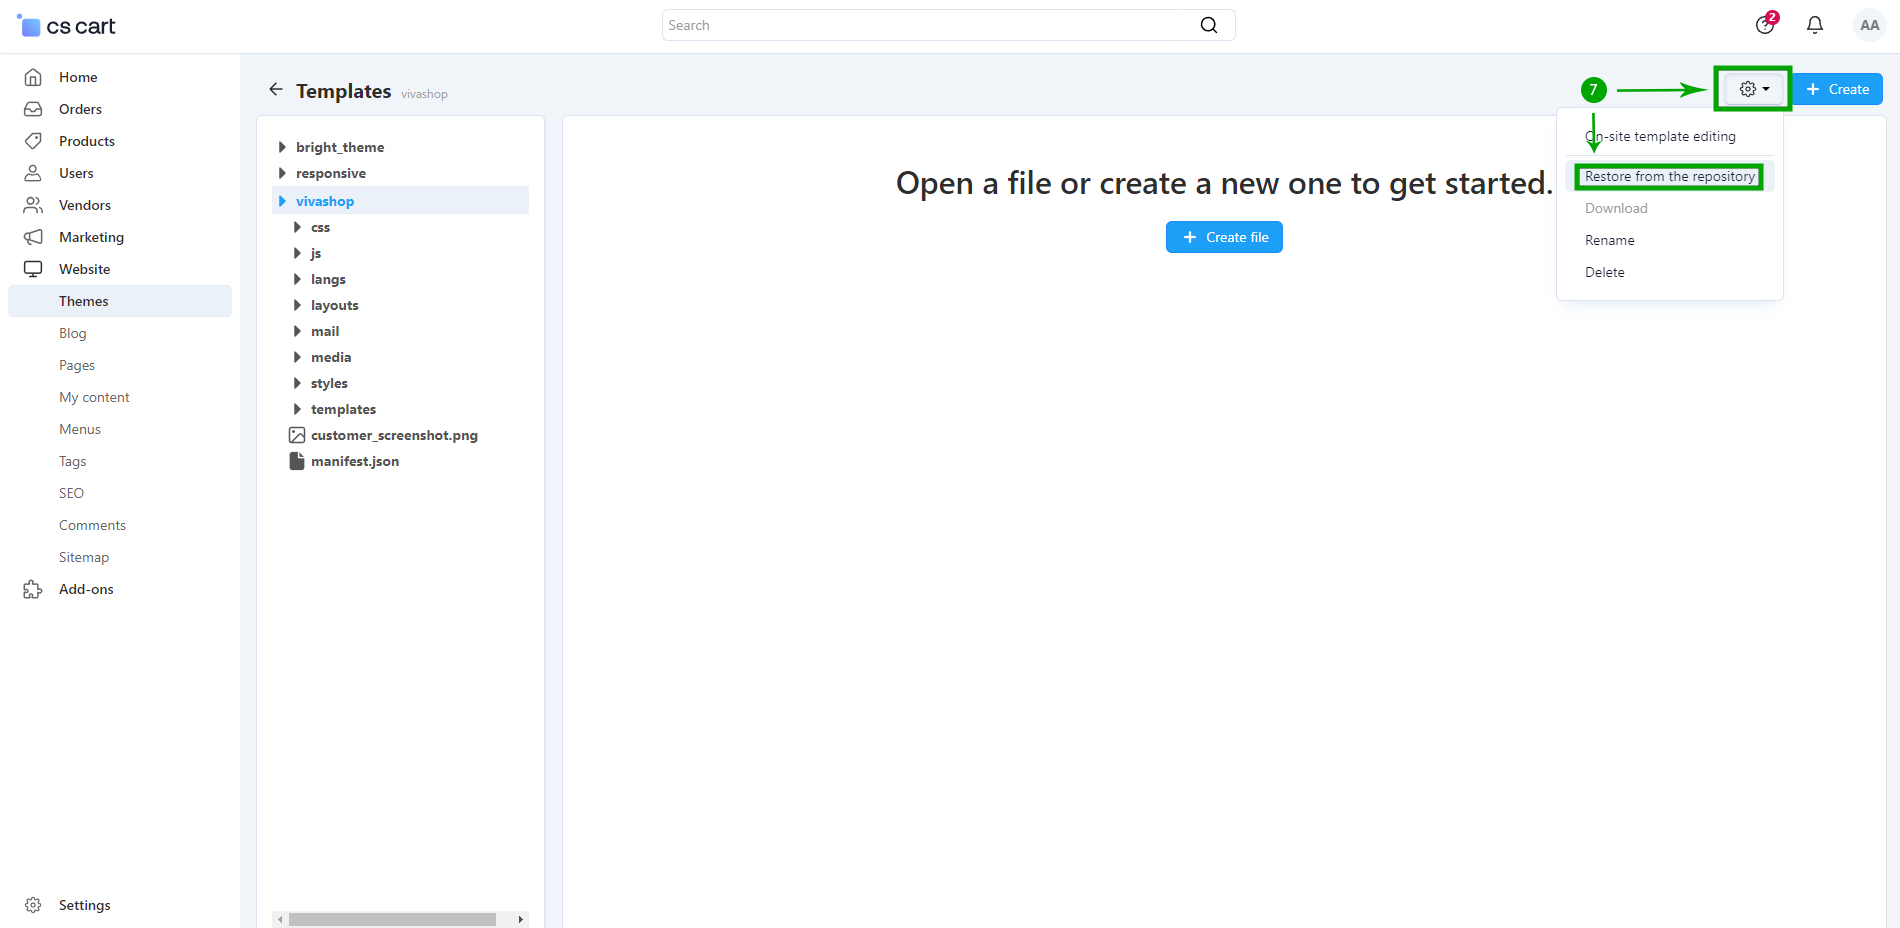
Task: Select Restore from the repository
Action: (1669, 177)
